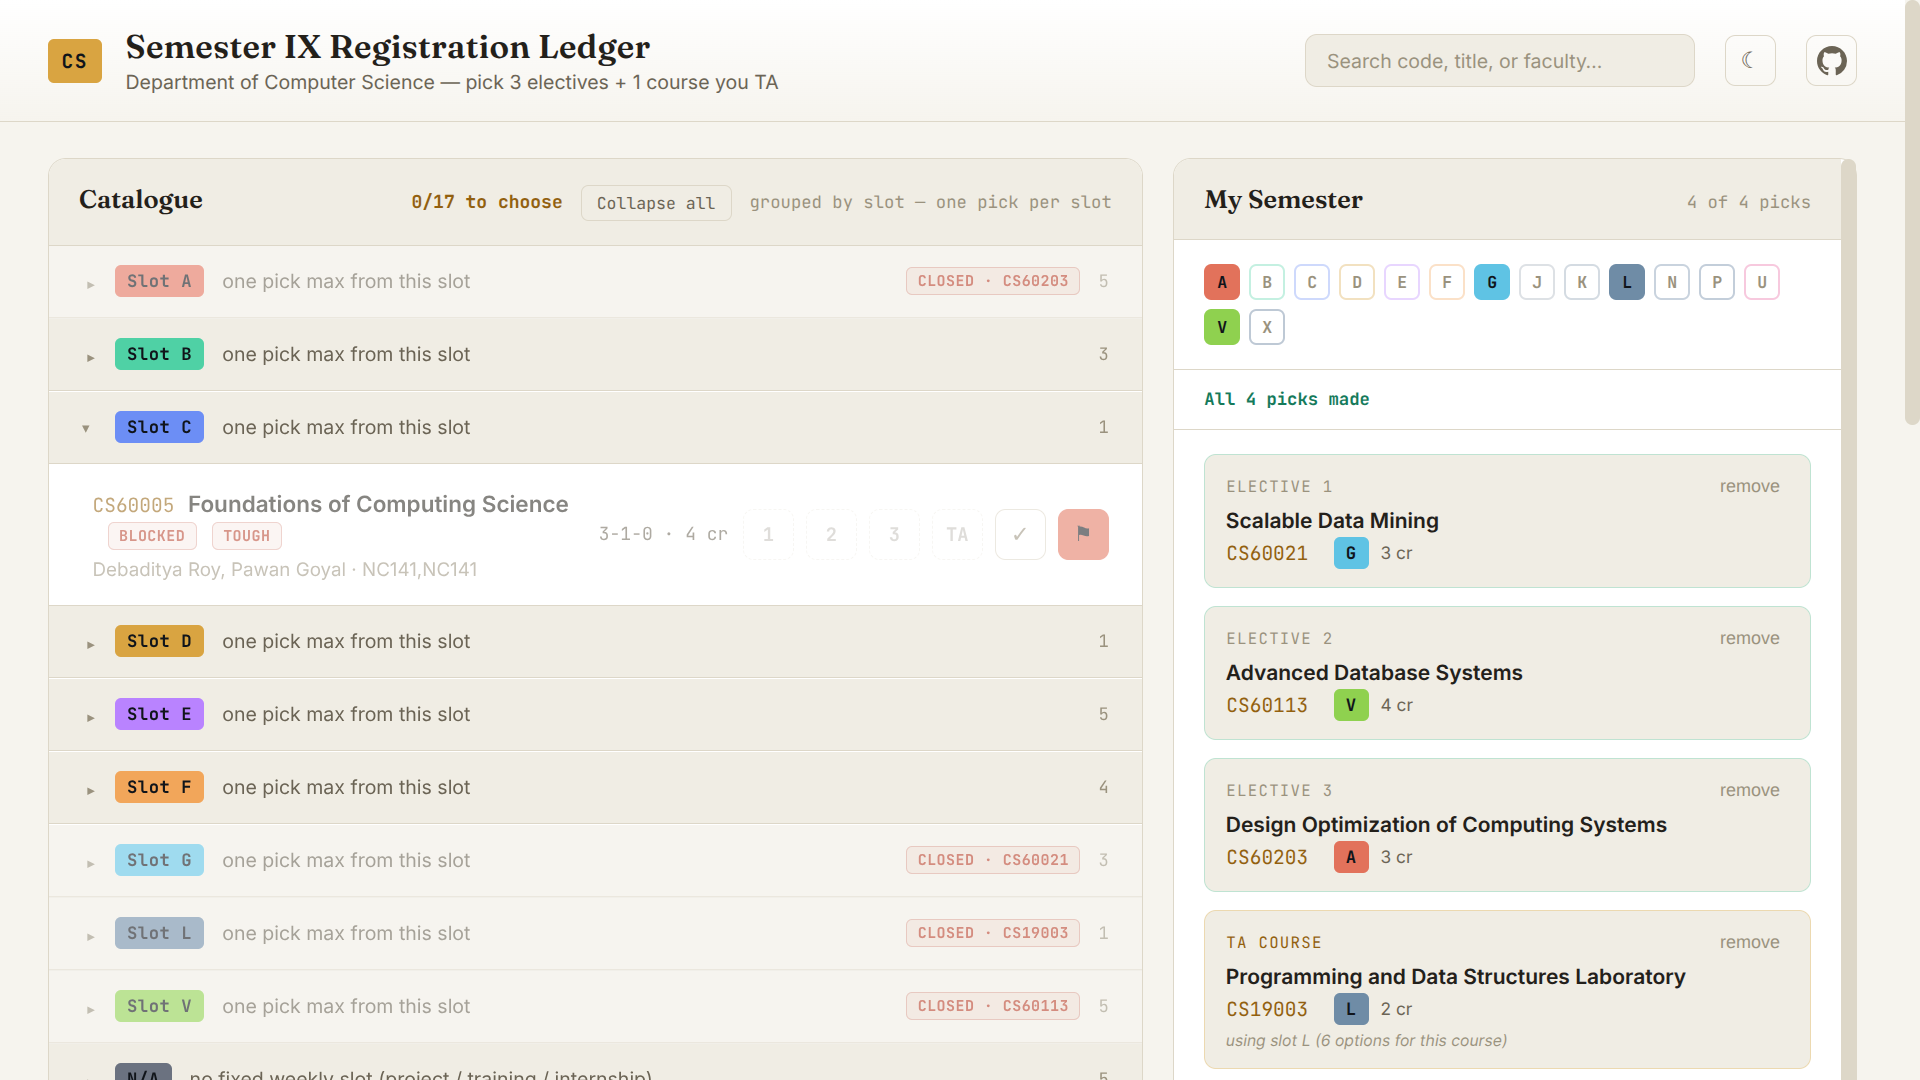This screenshot has width=1920, height=1080.
Task: Assign CS60005 as elective 1
Action: coord(768,534)
